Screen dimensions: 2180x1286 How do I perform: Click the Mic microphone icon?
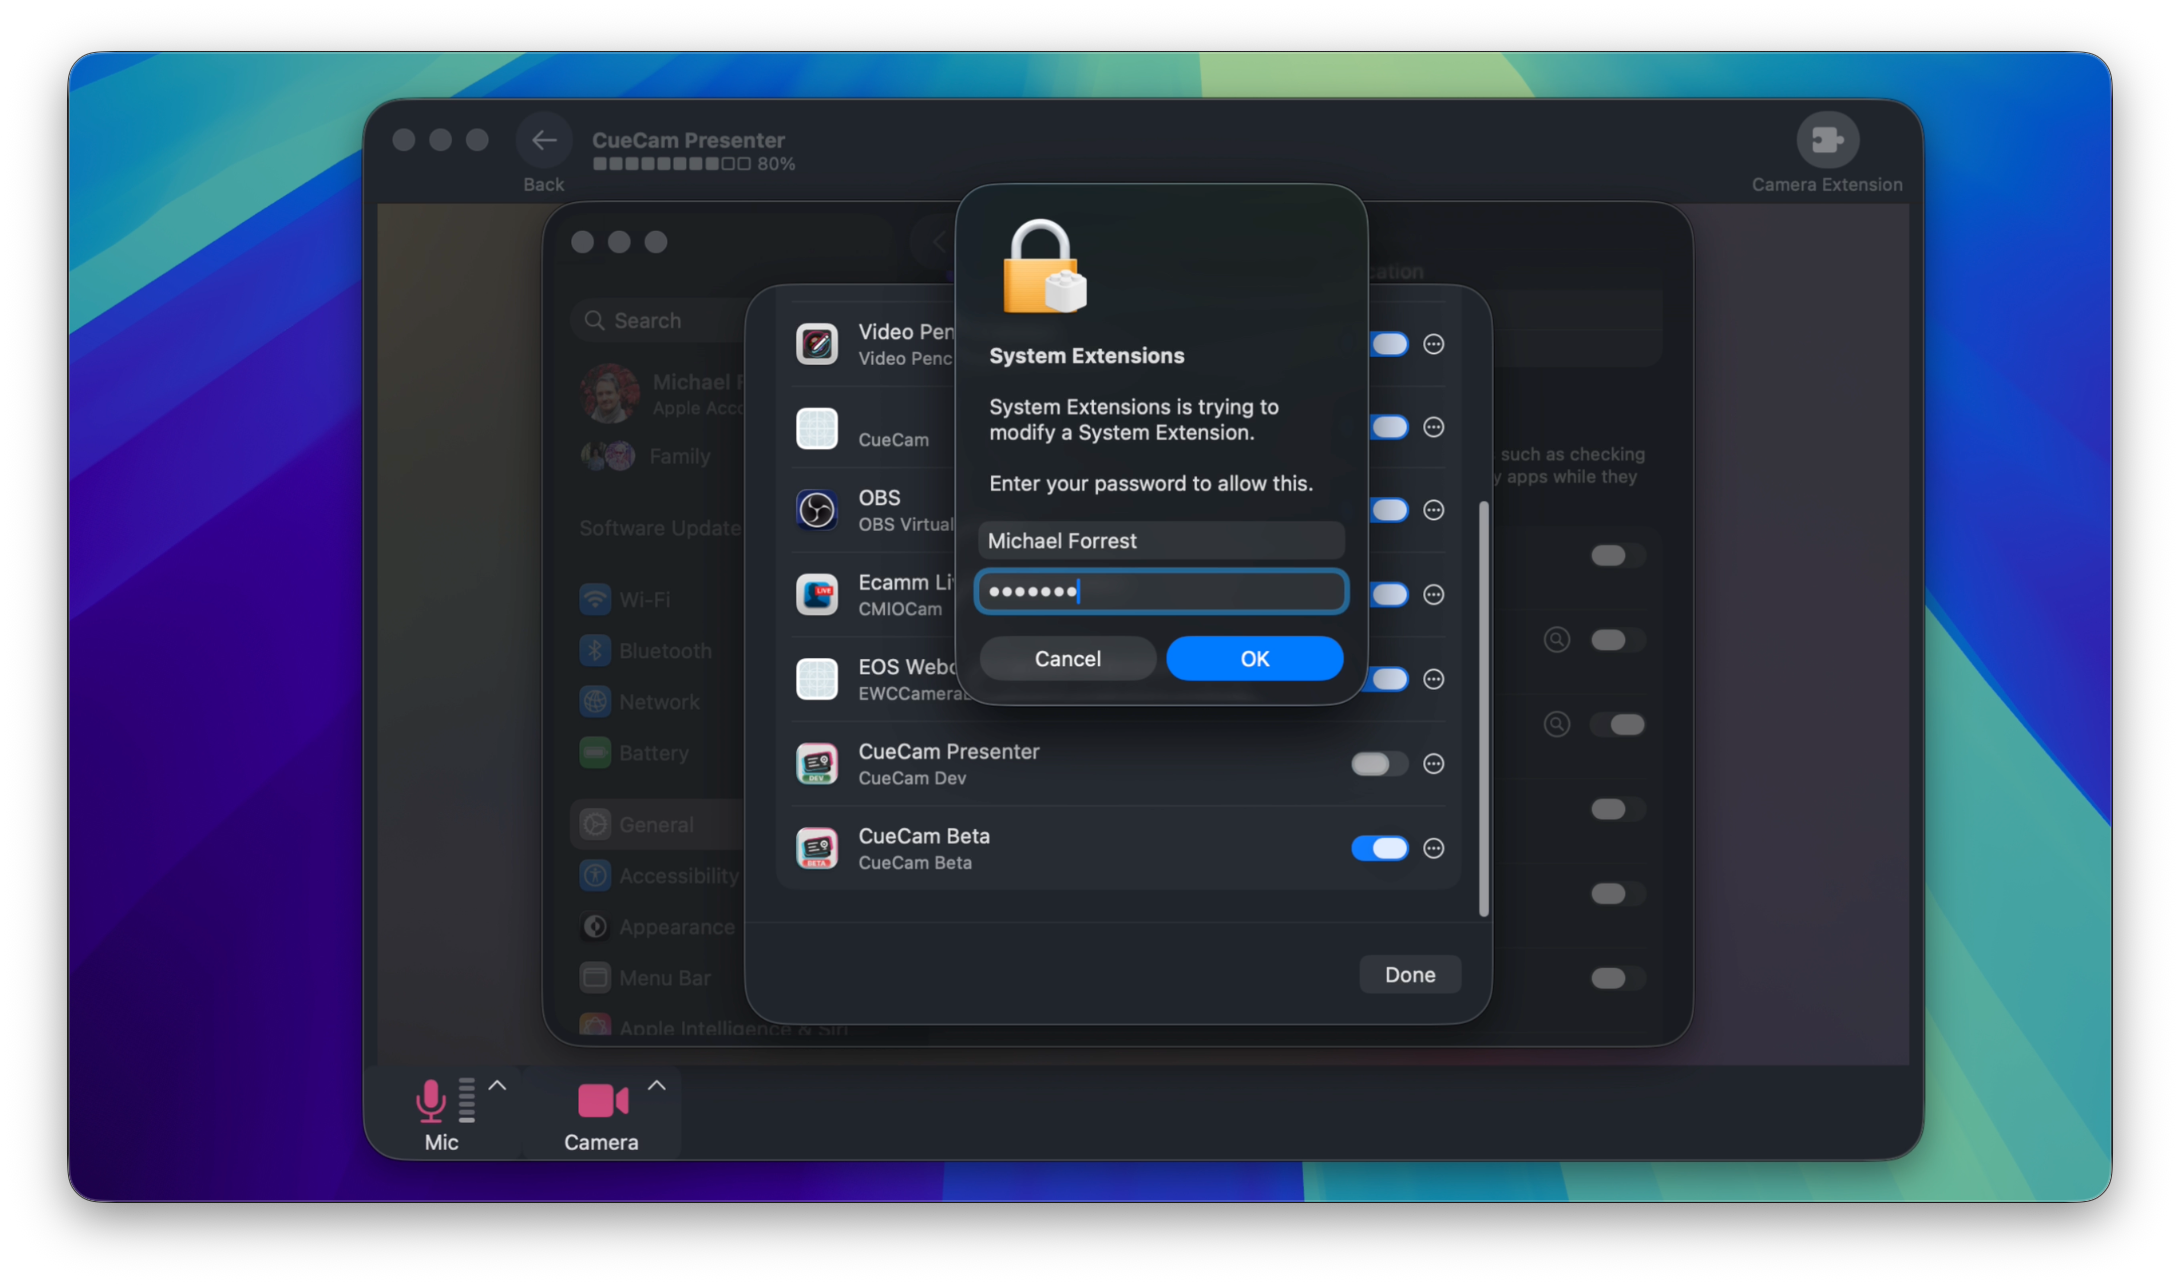[x=430, y=1100]
